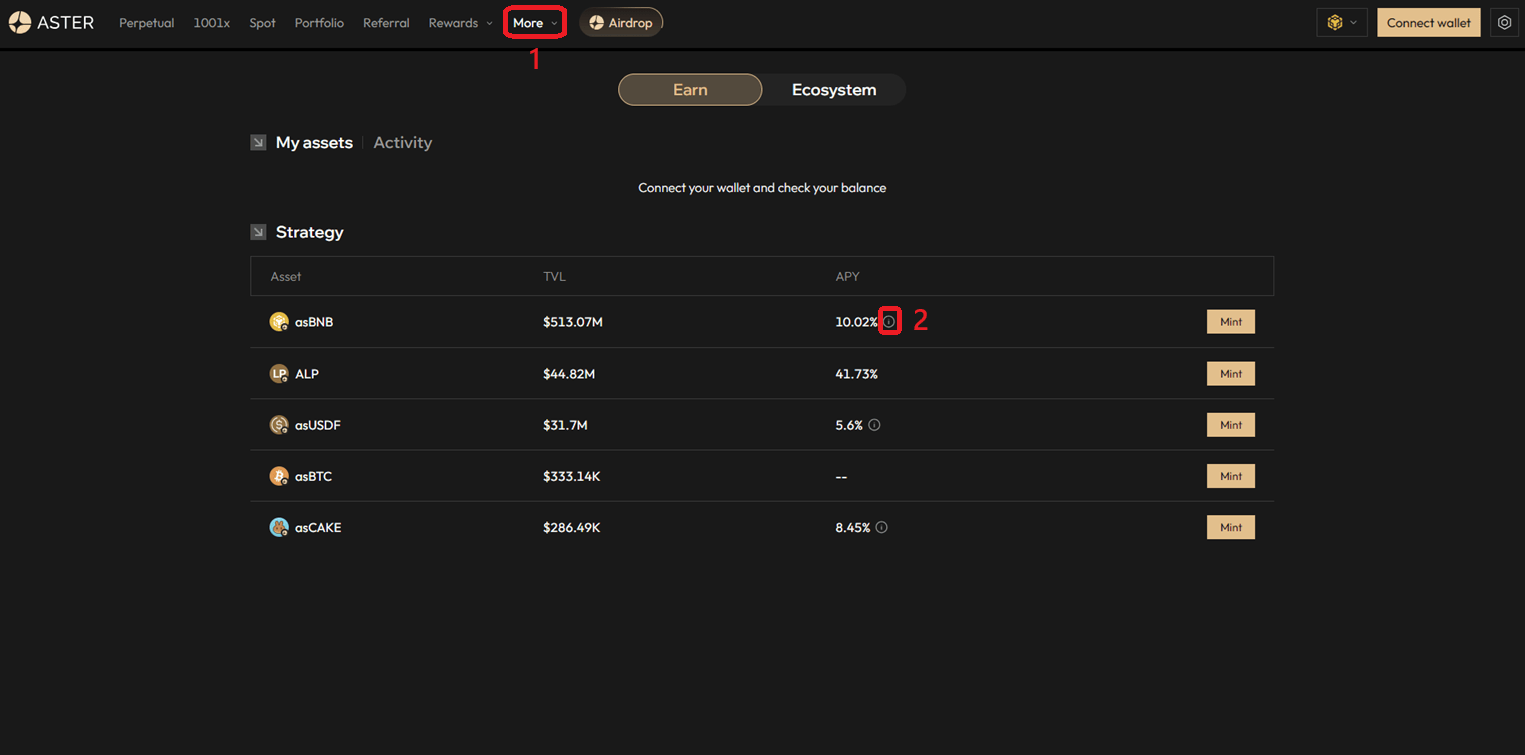Click the ASTER logo in header

pos(51,23)
